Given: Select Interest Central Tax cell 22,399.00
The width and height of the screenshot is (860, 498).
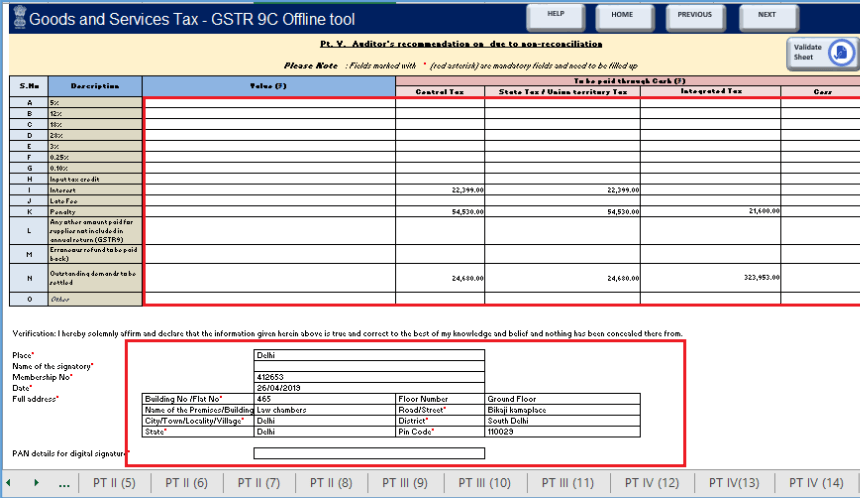Looking at the screenshot, I should [x=440, y=190].
